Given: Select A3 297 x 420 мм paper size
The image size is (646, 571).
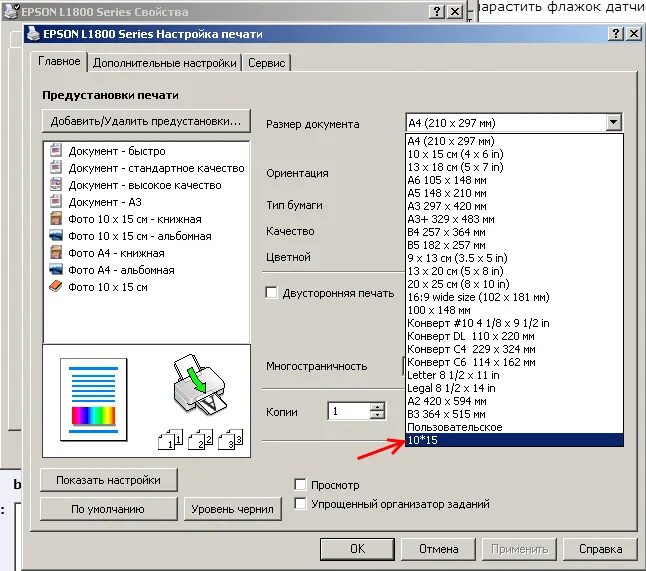Looking at the screenshot, I should [x=514, y=206].
